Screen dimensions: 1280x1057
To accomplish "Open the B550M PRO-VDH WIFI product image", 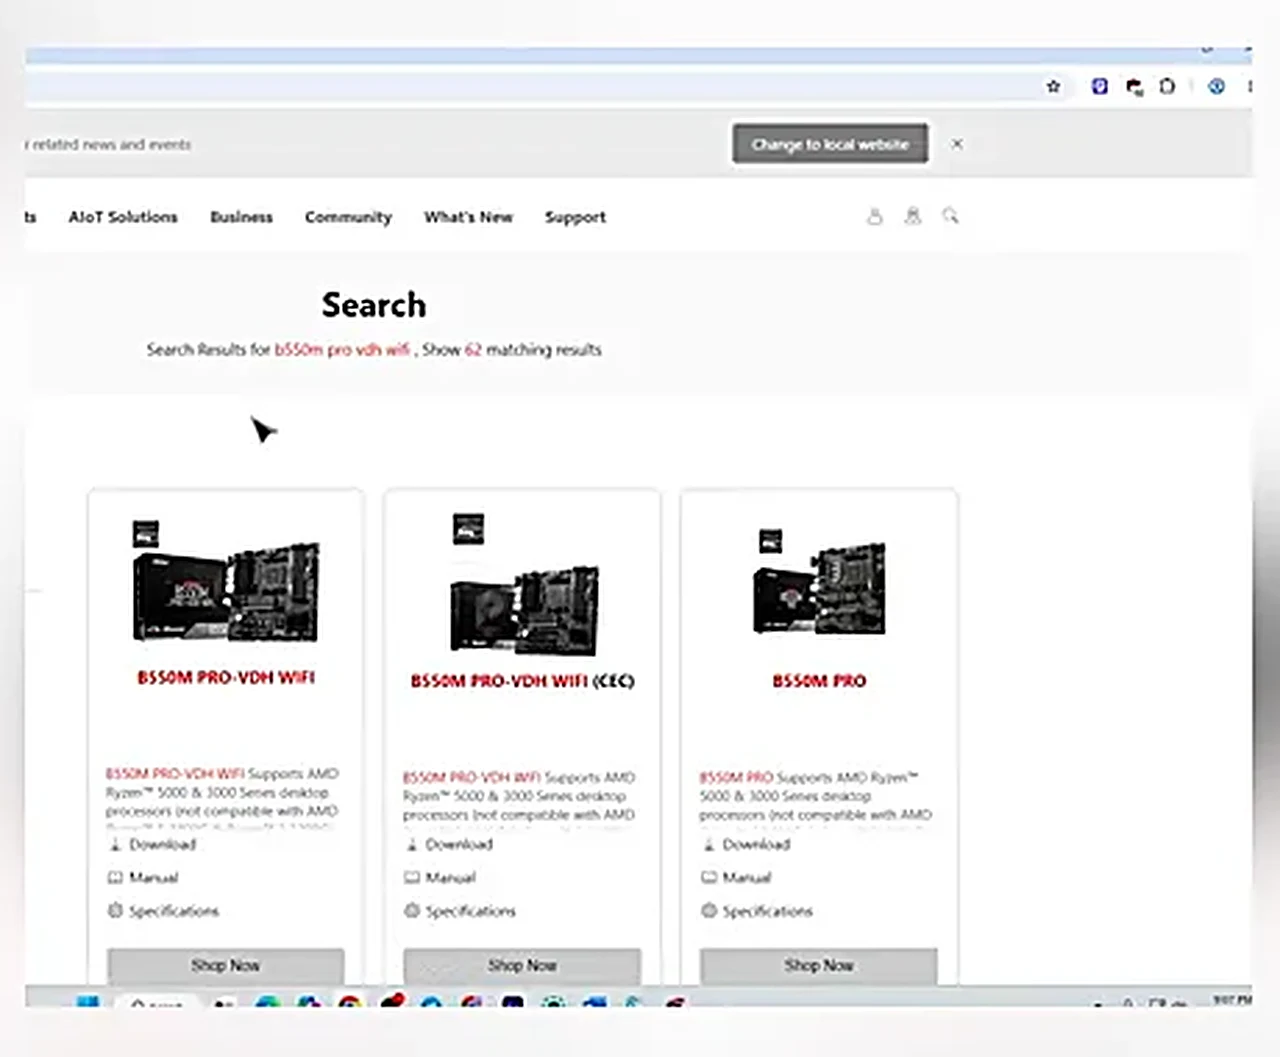I will (x=226, y=582).
